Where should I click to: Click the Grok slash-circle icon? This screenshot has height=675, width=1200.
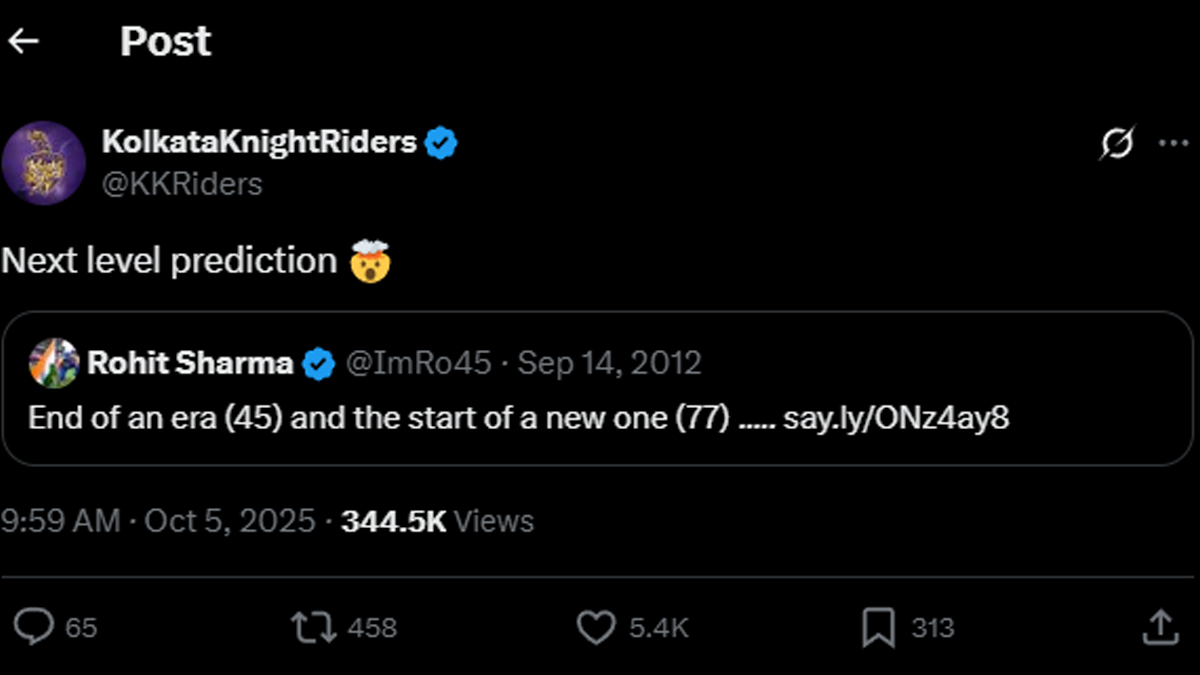click(1116, 145)
